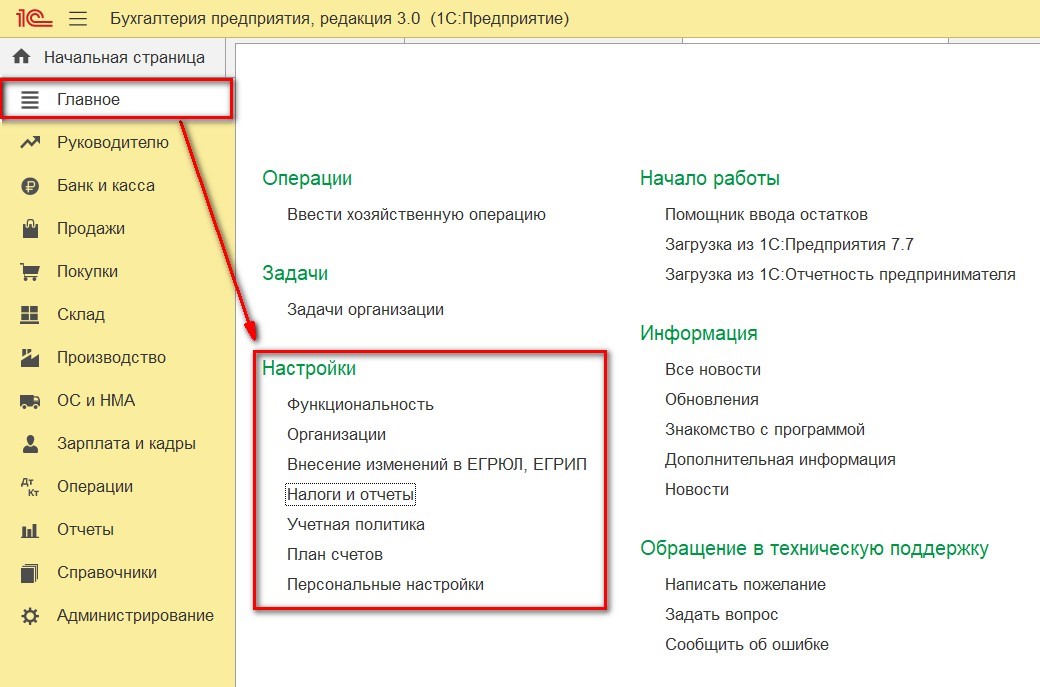This screenshot has height=687, width=1040.
Task: Click the home icon of Начальная страница
Action: (21, 56)
